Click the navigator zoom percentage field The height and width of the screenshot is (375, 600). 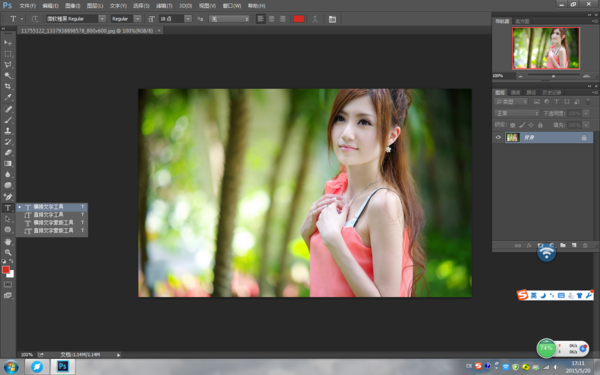pyautogui.click(x=504, y=76)
